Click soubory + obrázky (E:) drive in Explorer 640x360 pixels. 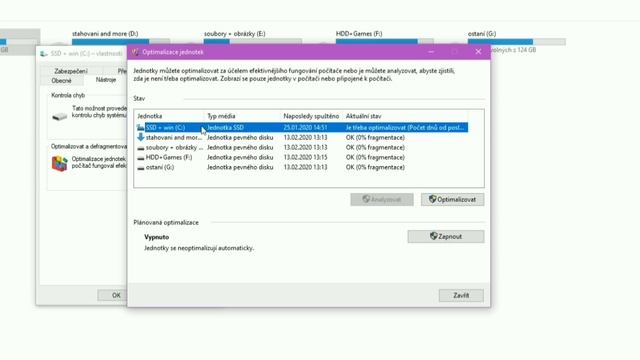pos(253,38)
